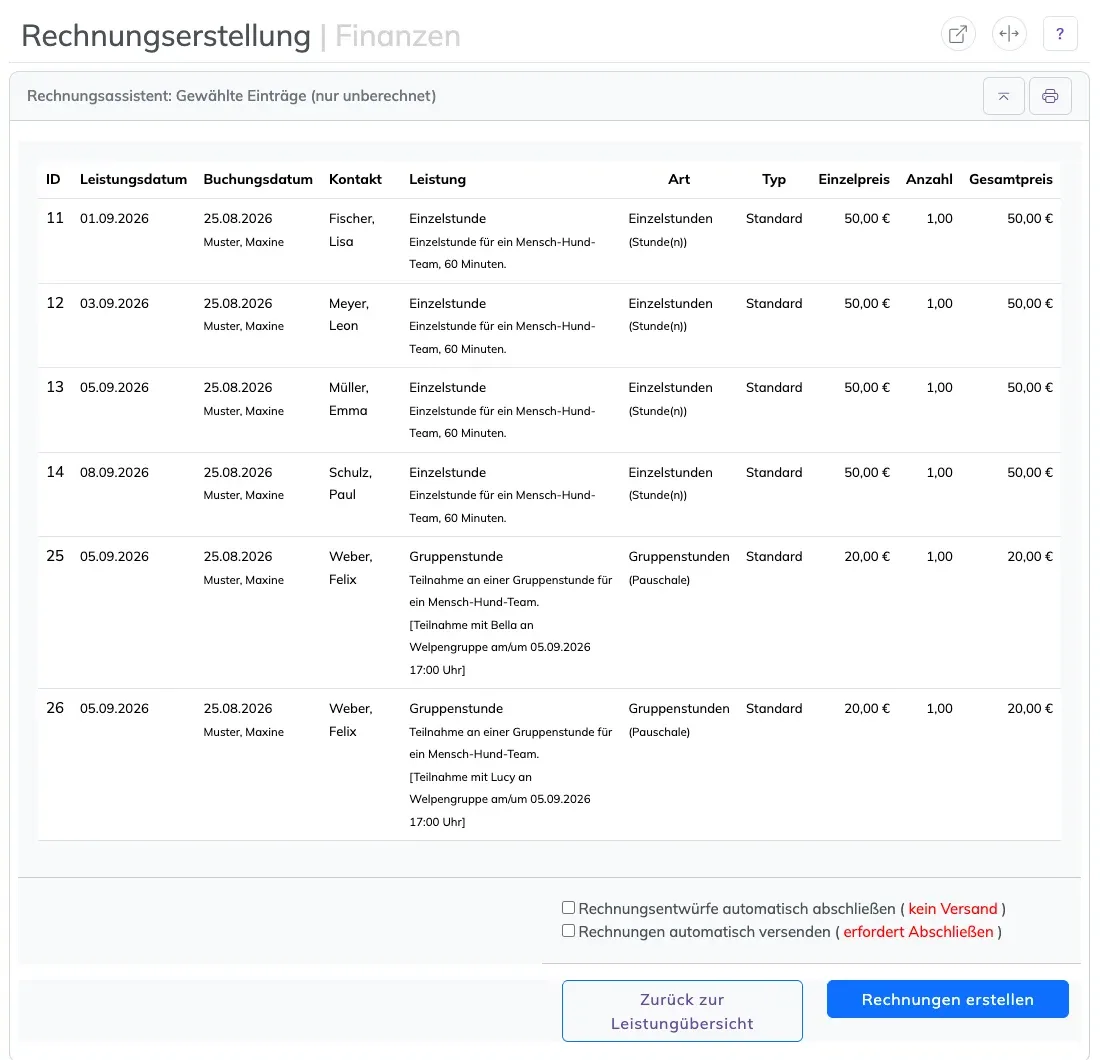Click Leistungsdatum 03.09.2026
This screenshot has height=1060, width=1100.
(114, 303)
